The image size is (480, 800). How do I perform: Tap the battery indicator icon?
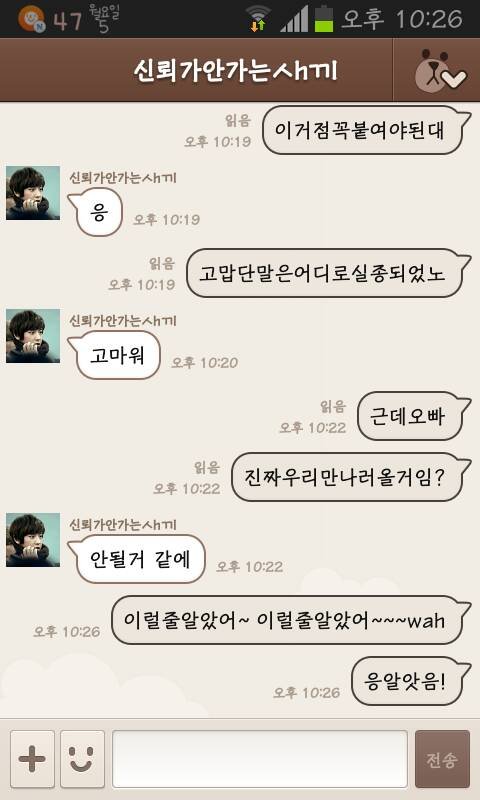[x=323, y=18]
